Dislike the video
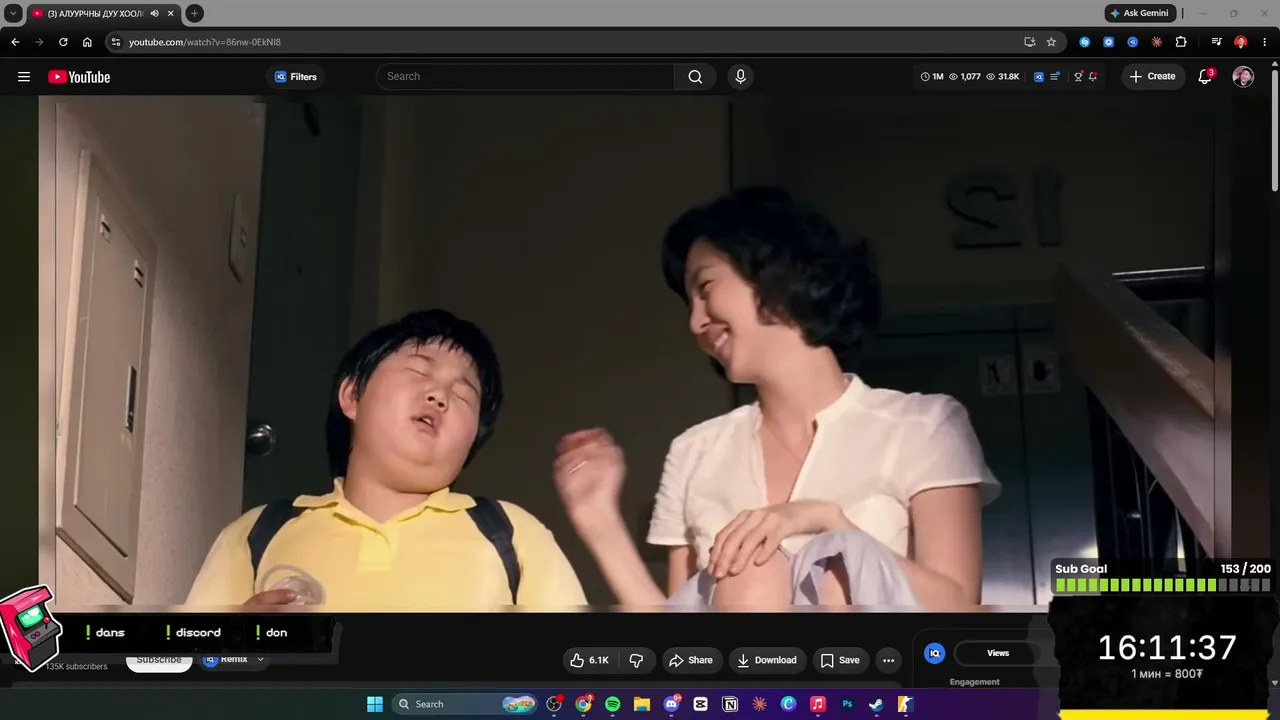This screenshot has height=720, width=1280. click(x=636, y=660)
